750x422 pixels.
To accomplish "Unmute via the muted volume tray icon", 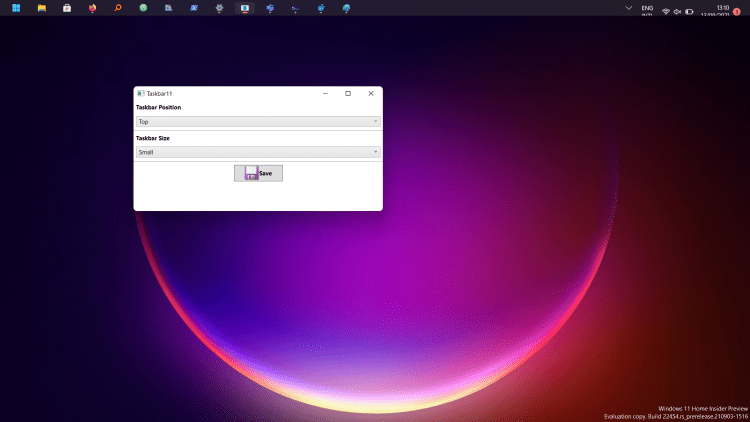I will [x=677, y=11].
